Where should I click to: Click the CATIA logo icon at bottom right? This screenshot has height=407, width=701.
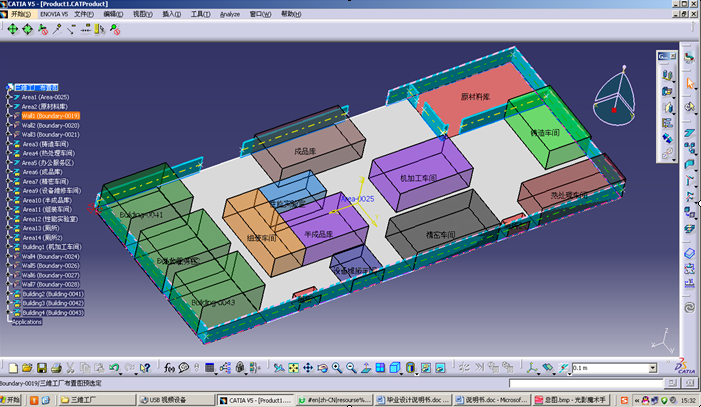[x=680, y=367]
